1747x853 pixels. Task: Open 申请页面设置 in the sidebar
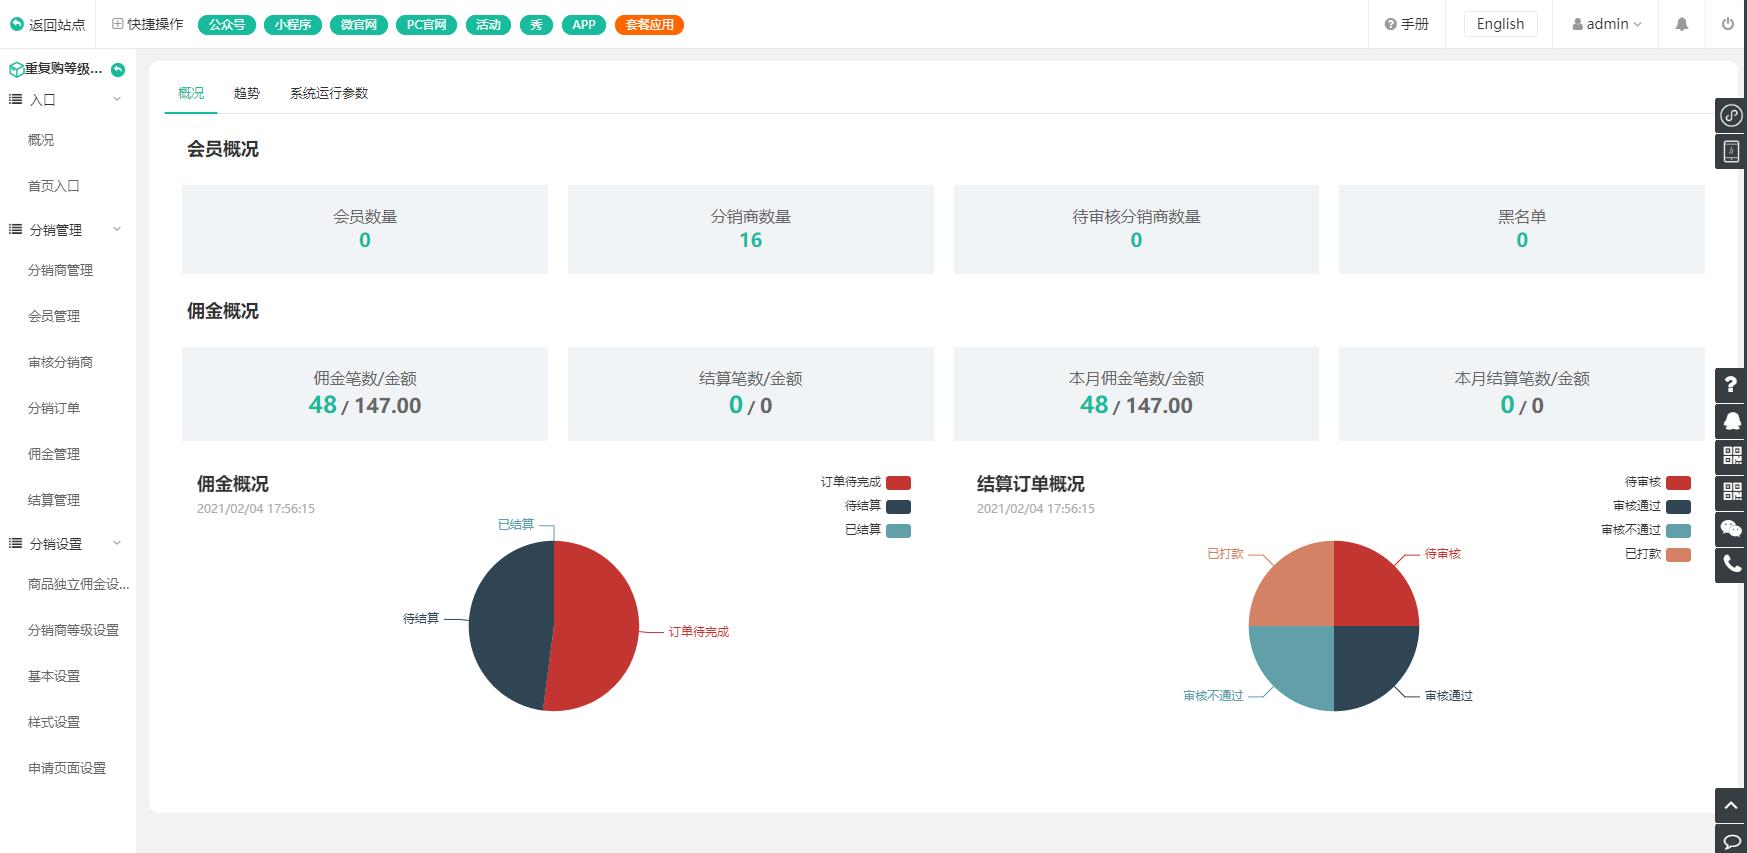(67, 768)
